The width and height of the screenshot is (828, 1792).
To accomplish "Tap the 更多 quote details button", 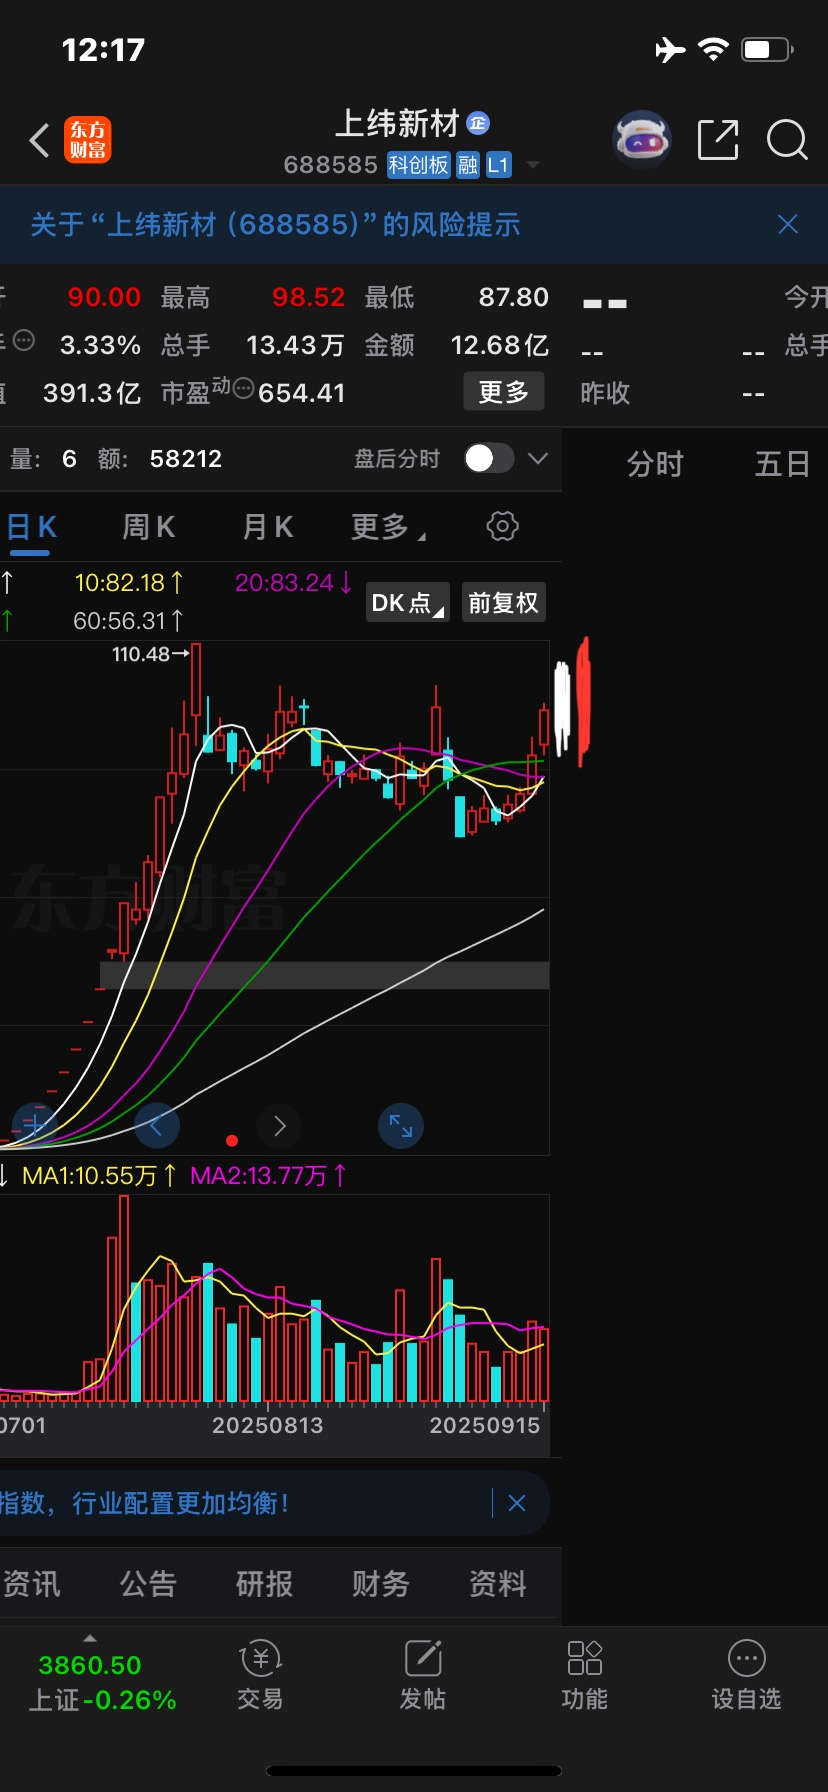I will point(504,391).
